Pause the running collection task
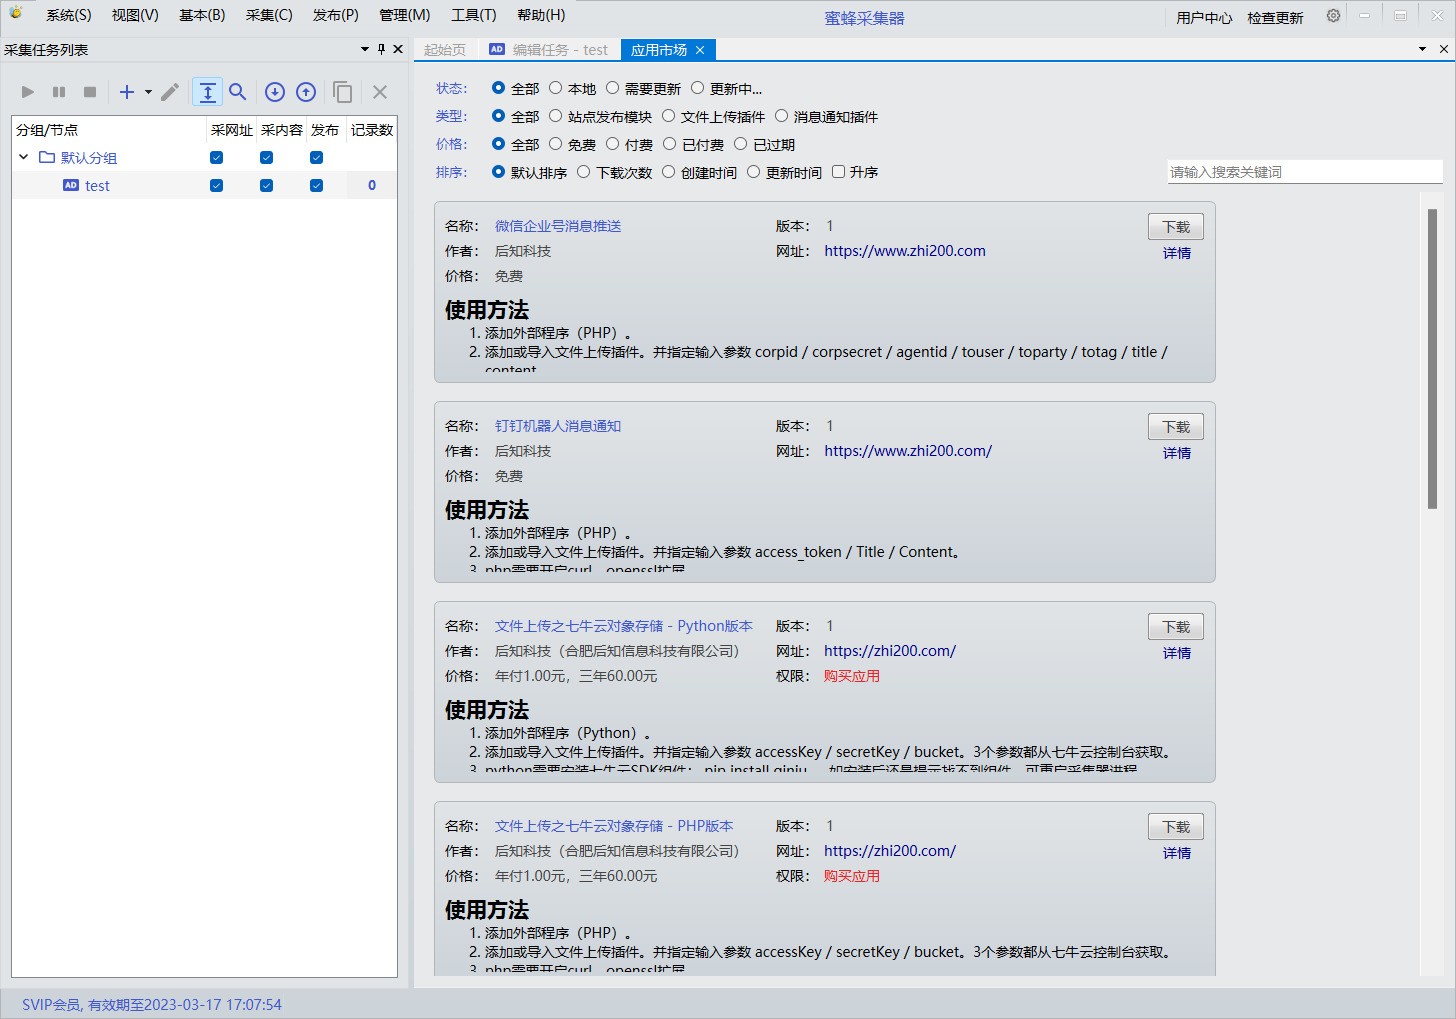 [x=59, y=92]
